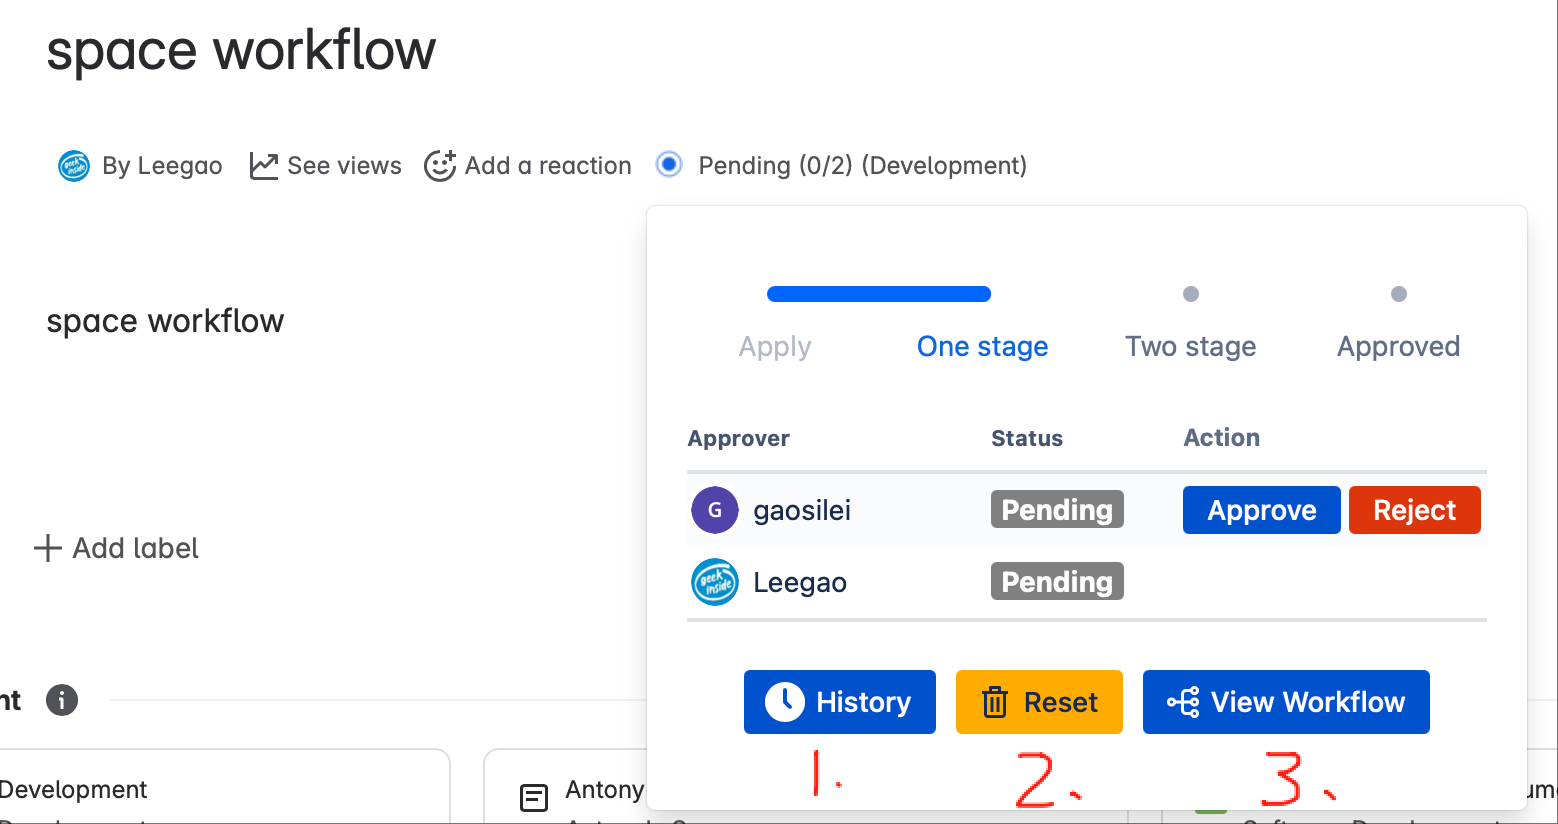Click gaosilei's purple G avatar
This screenshot has height=824, width=1558.
pyautogui.click(x=715, y=510)
